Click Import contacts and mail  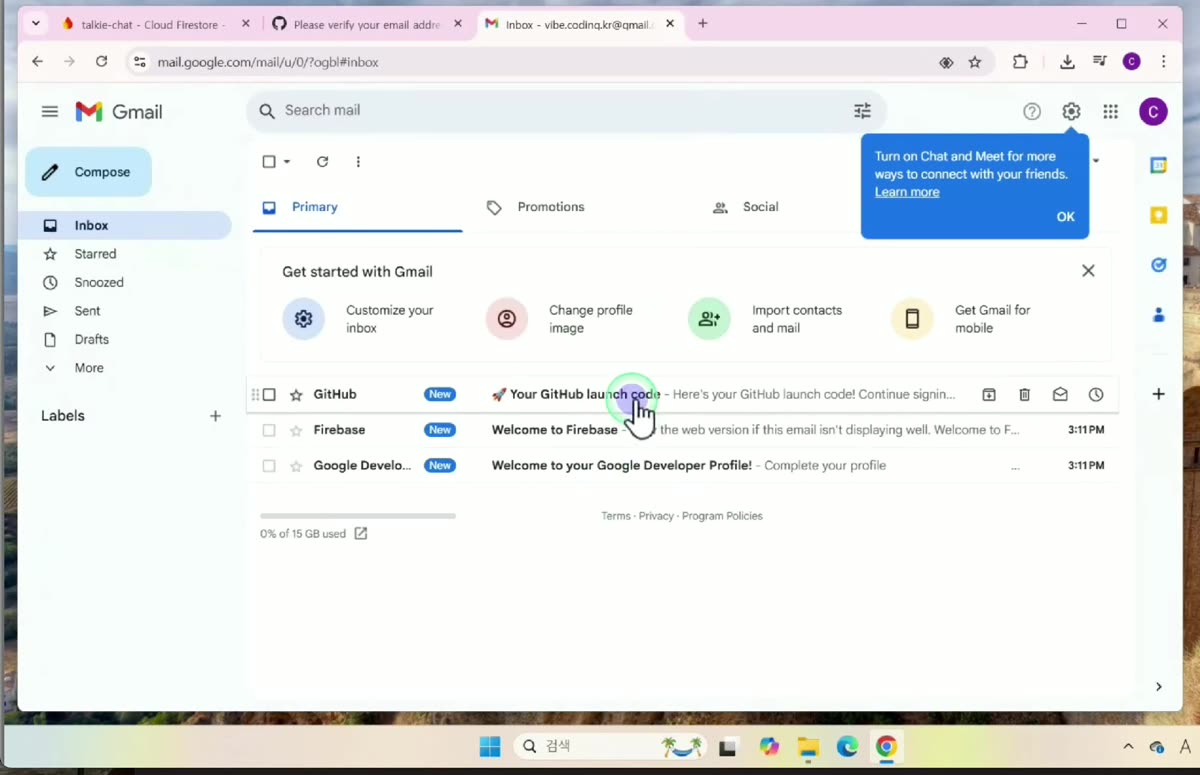coord(767,319)
